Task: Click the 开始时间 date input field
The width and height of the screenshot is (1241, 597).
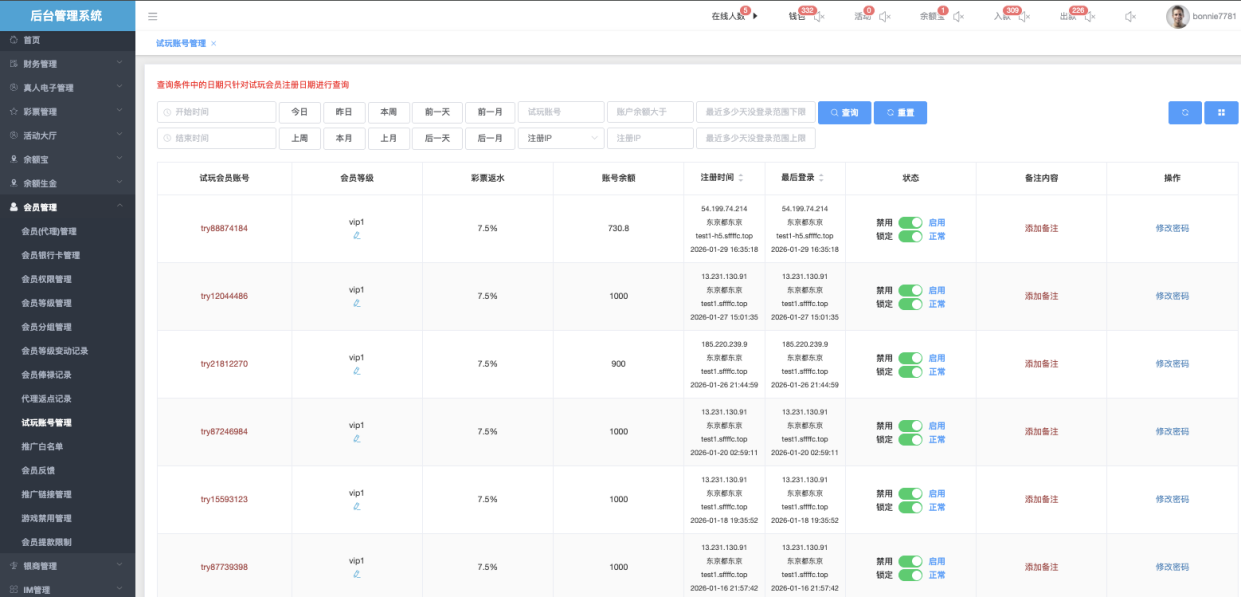Action: 216,112
